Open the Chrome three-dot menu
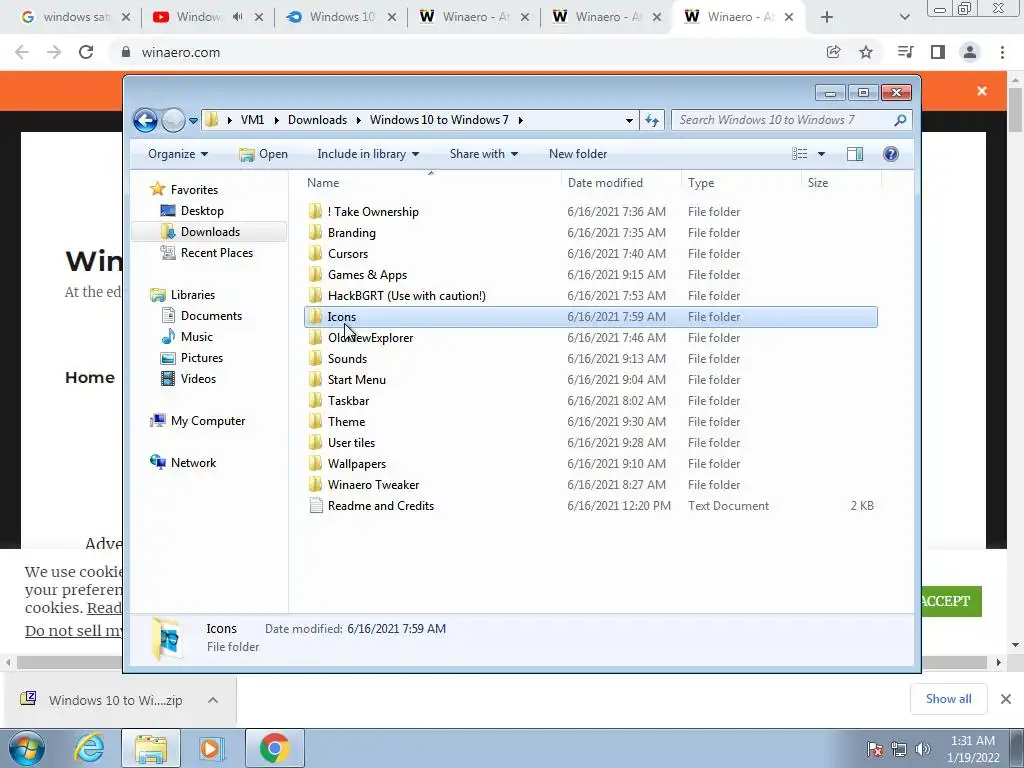The image size is (1024, 768). pos(1002,52)
